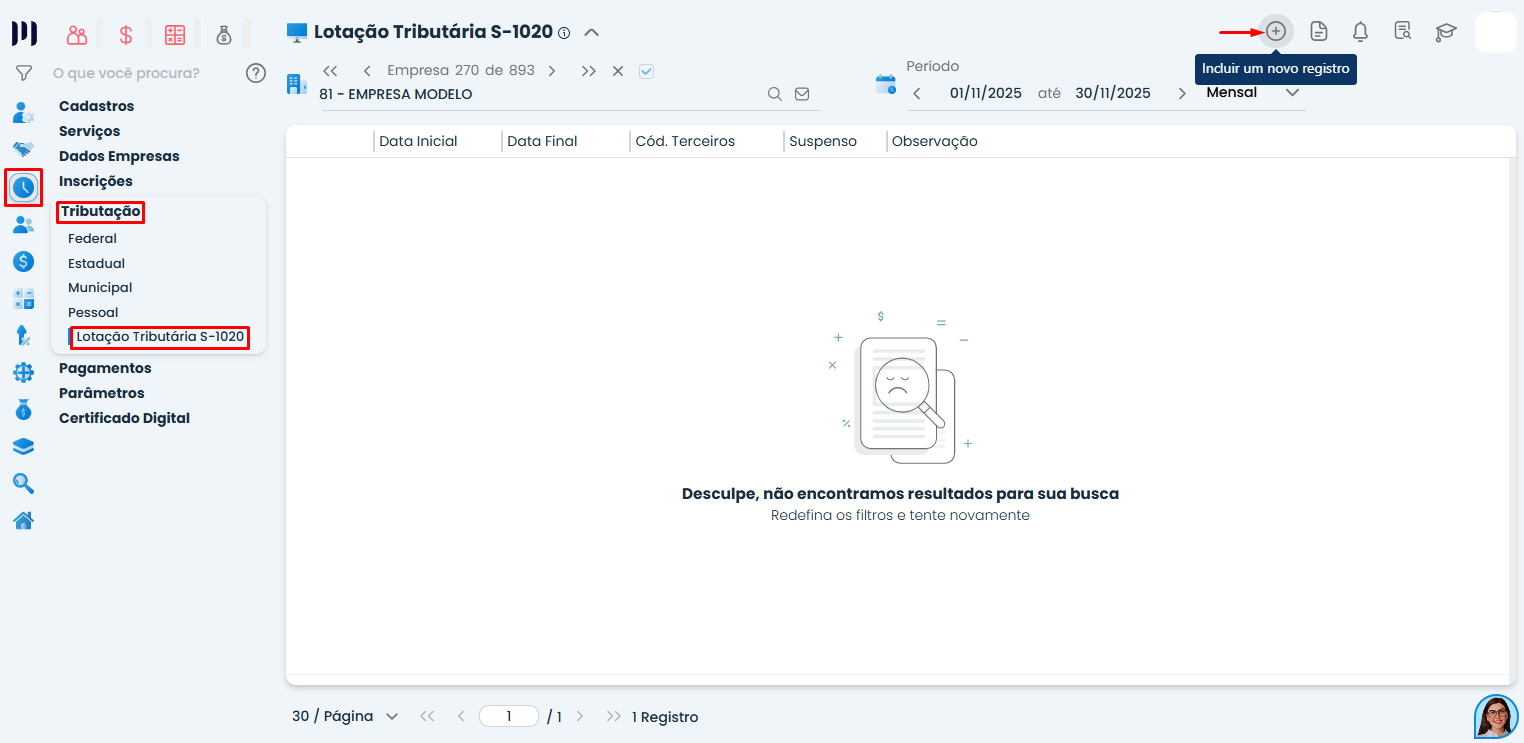Jump to last company with double right arrows
The width and height of the screenshot is (1524, 743).
(x=589, y=71)
